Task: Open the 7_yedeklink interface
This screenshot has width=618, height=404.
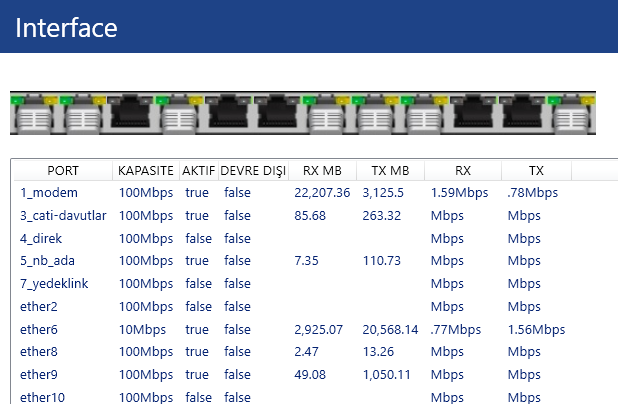Action: click(54, 283)
